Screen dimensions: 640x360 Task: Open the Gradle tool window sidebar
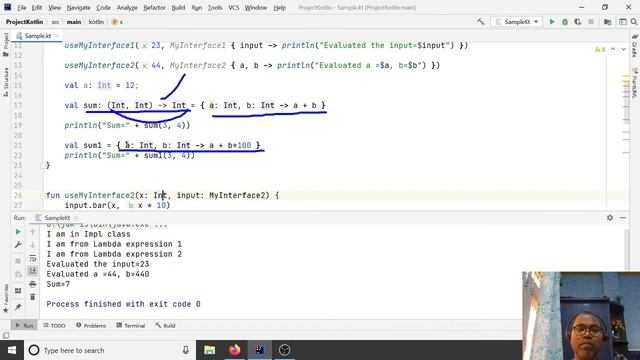pos(634,45)
